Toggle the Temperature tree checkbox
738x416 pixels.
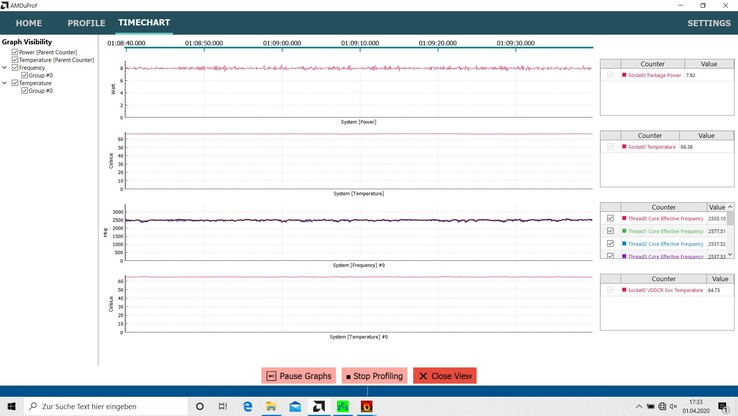click(15, 83)
